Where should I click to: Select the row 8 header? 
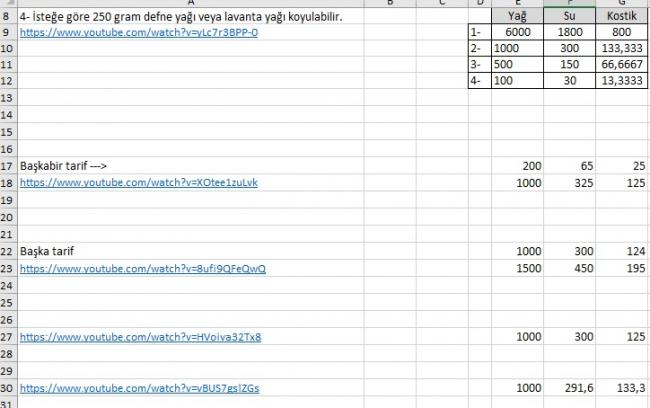[8, 17]
